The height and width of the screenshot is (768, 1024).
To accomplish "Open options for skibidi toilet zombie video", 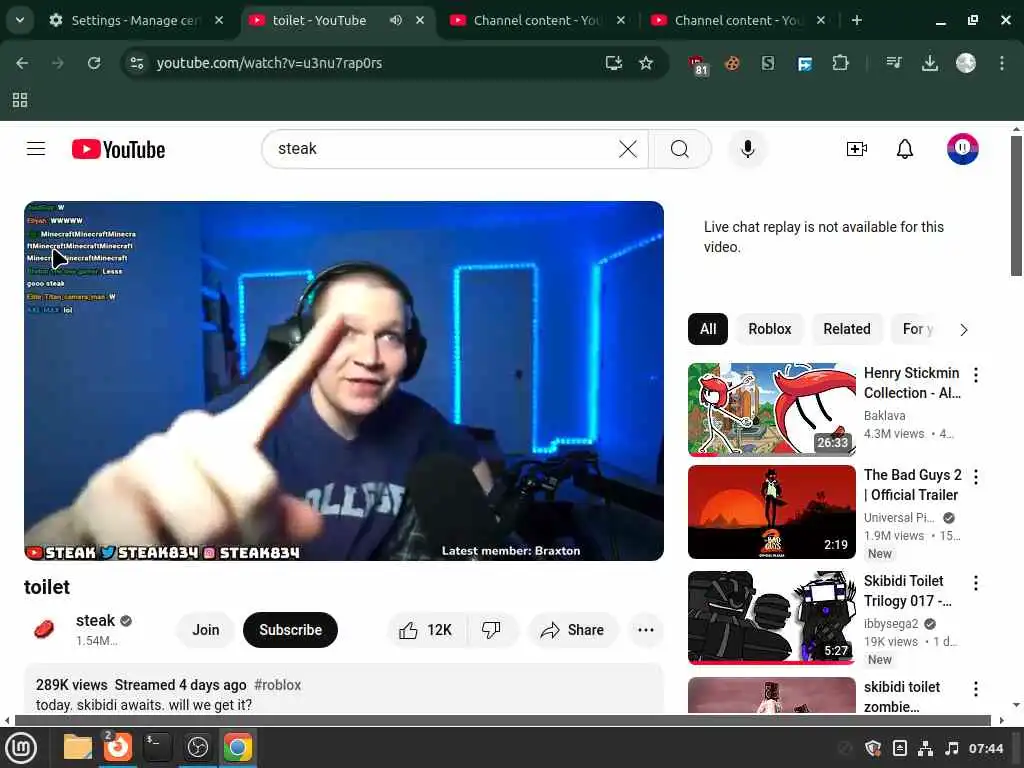I will pyautogui.click(x=976, y=689).
